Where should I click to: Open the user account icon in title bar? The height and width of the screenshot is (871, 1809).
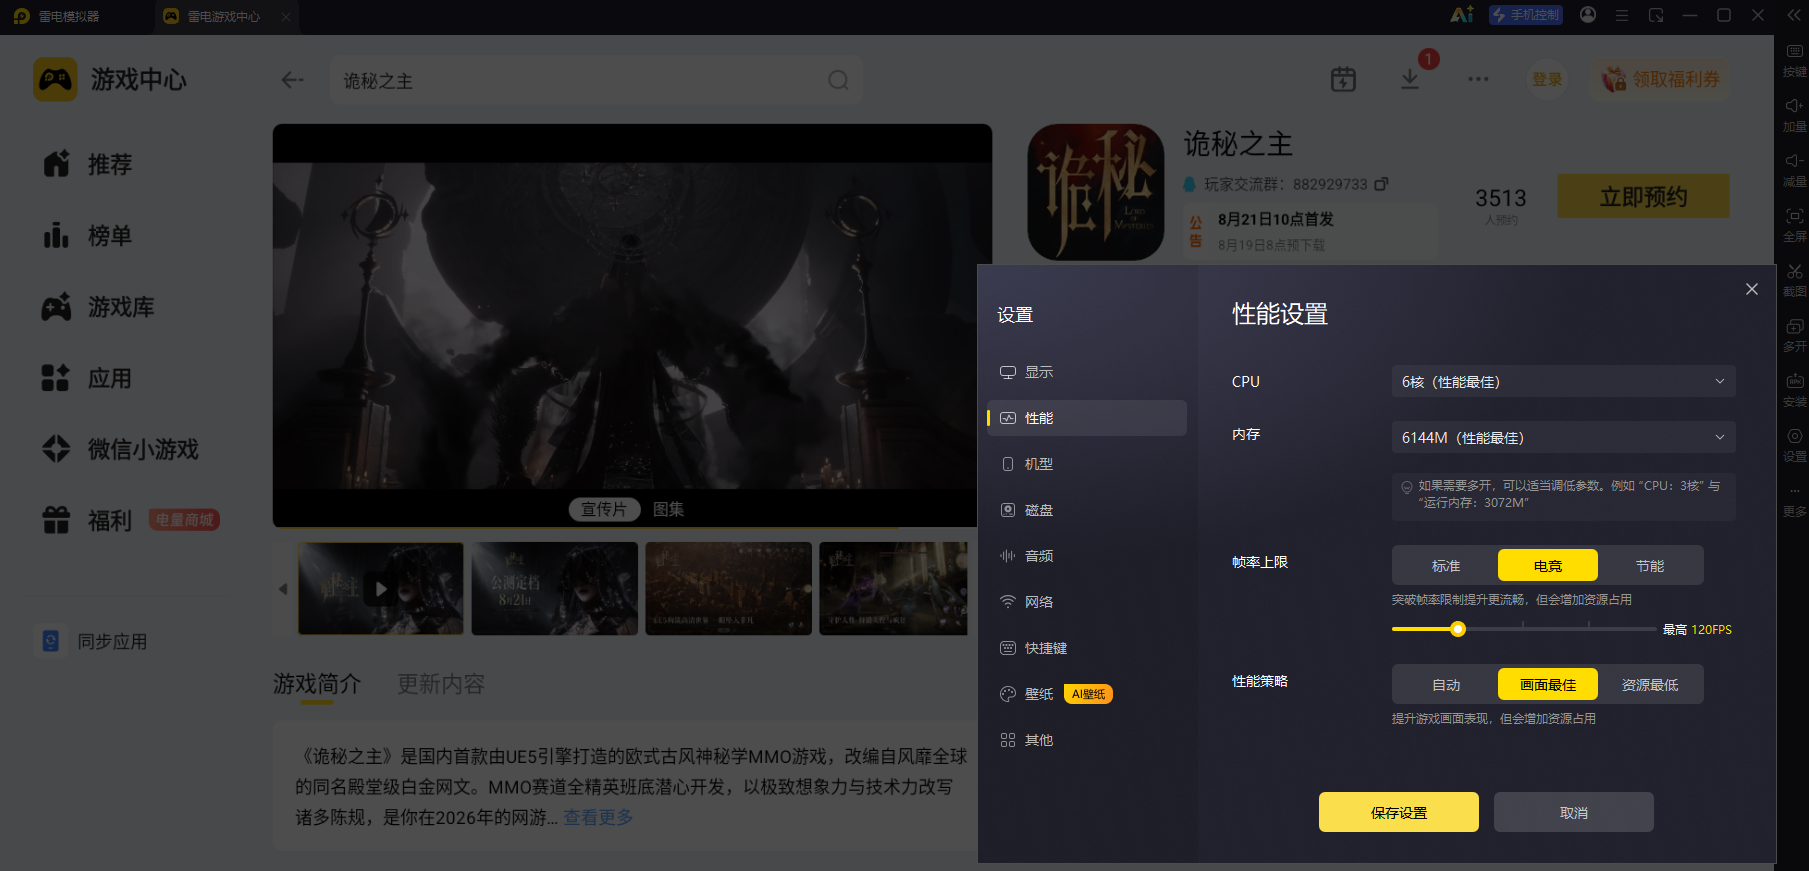tap(1588, 15)
